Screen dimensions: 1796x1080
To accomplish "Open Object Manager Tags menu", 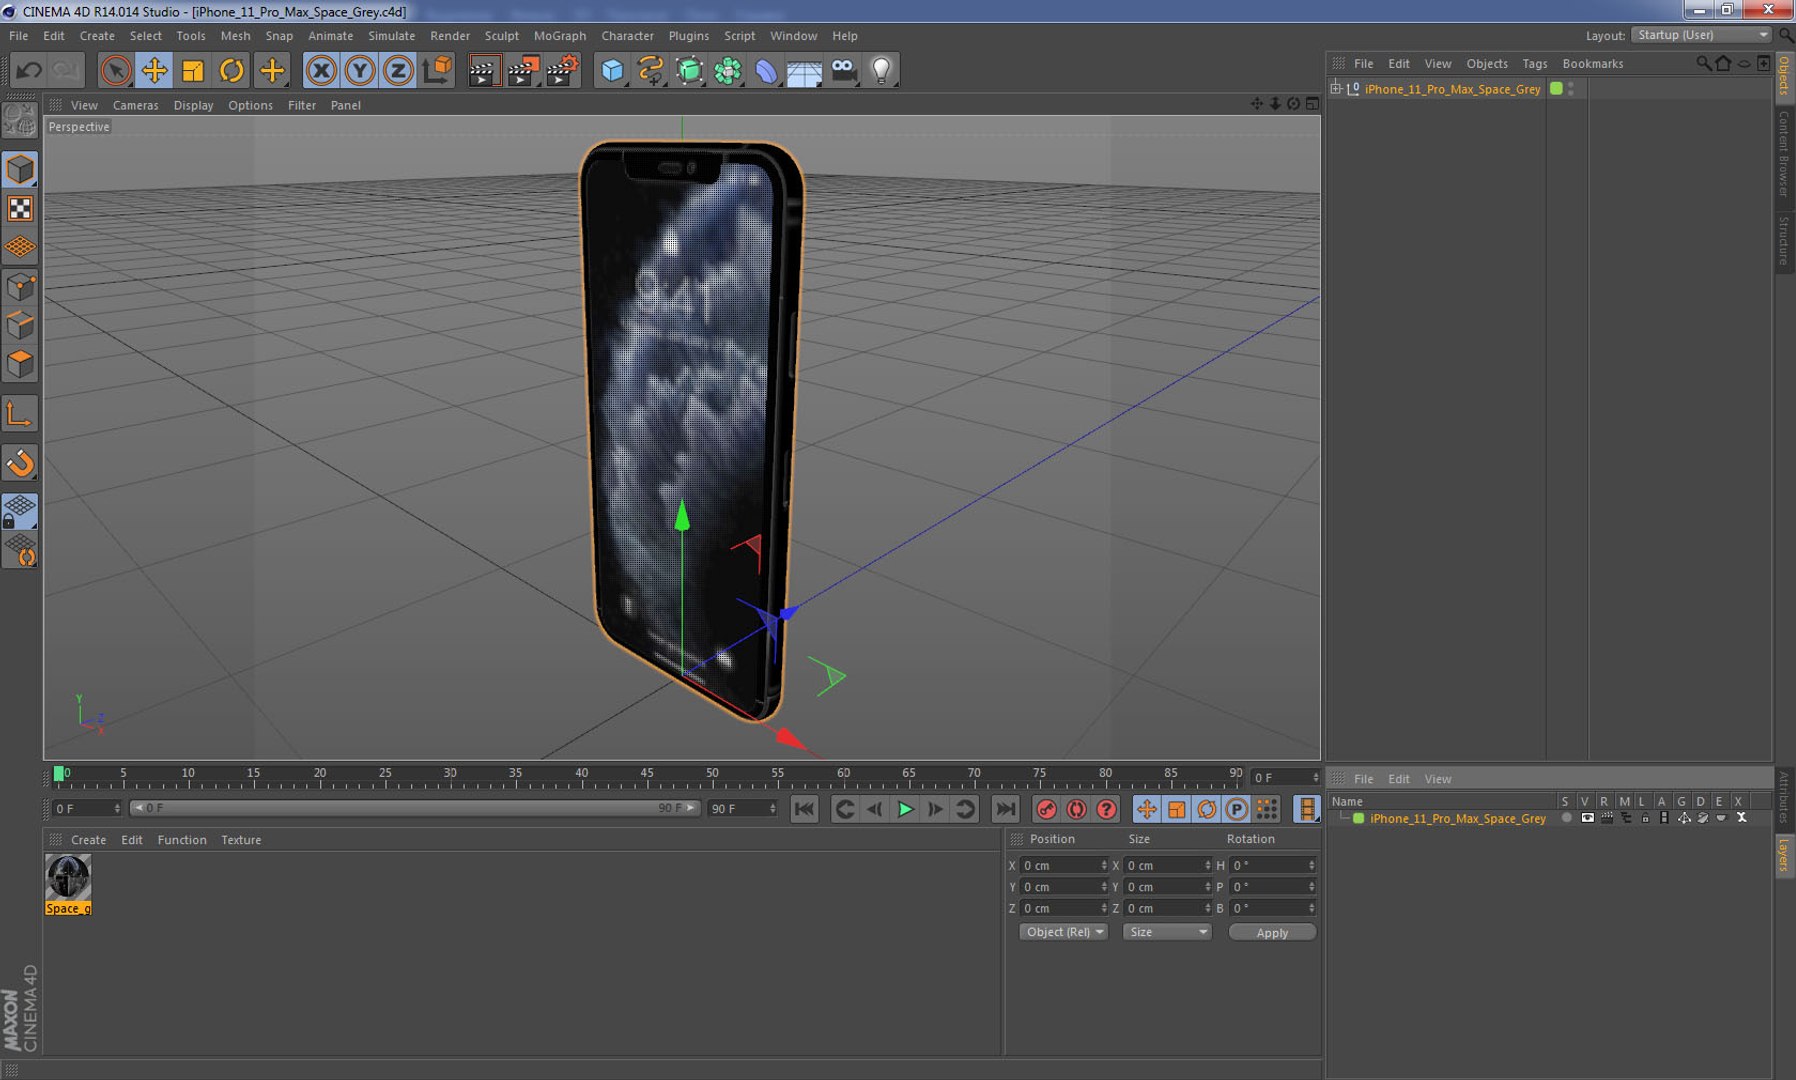I will click(x=1534, y=63).
